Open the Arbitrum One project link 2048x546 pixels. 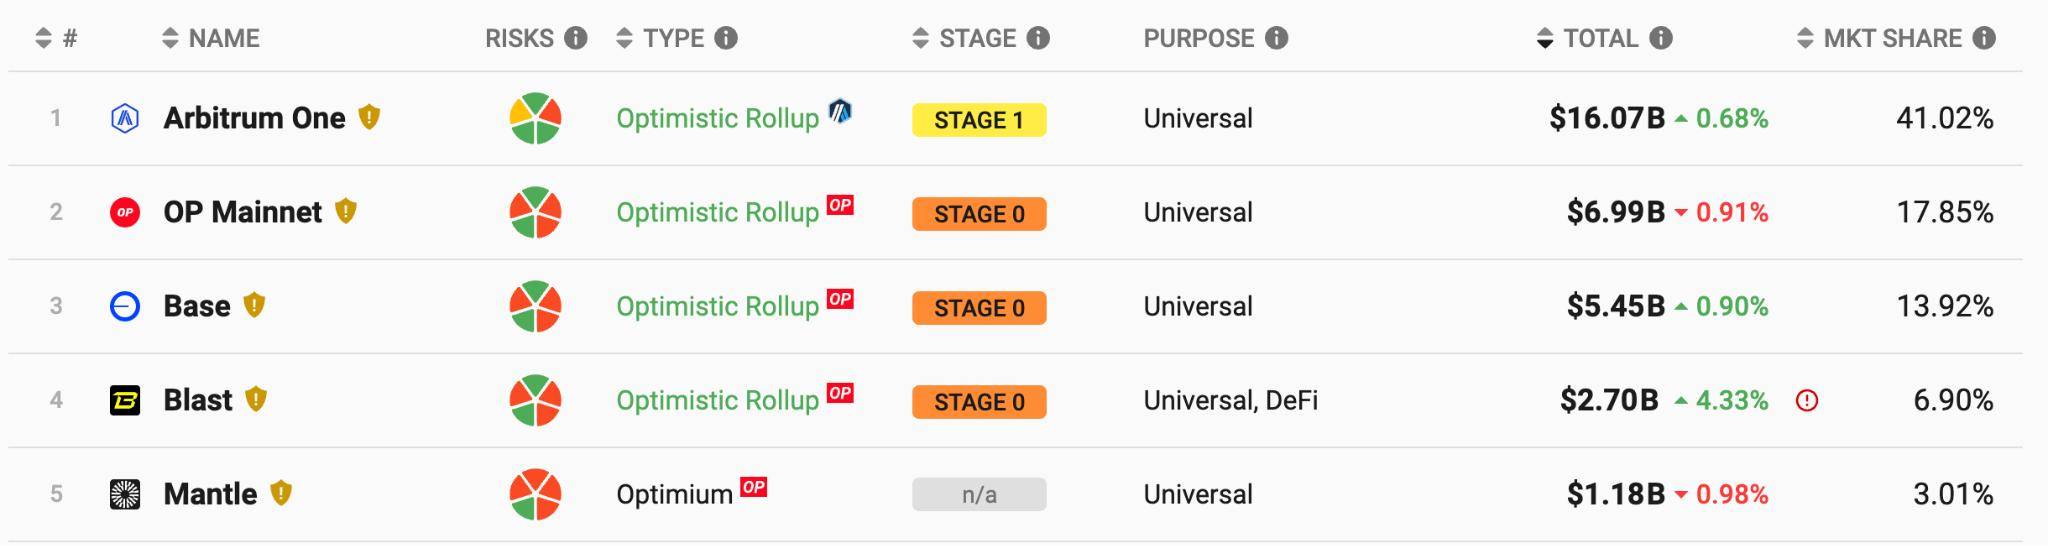[254, 118]
